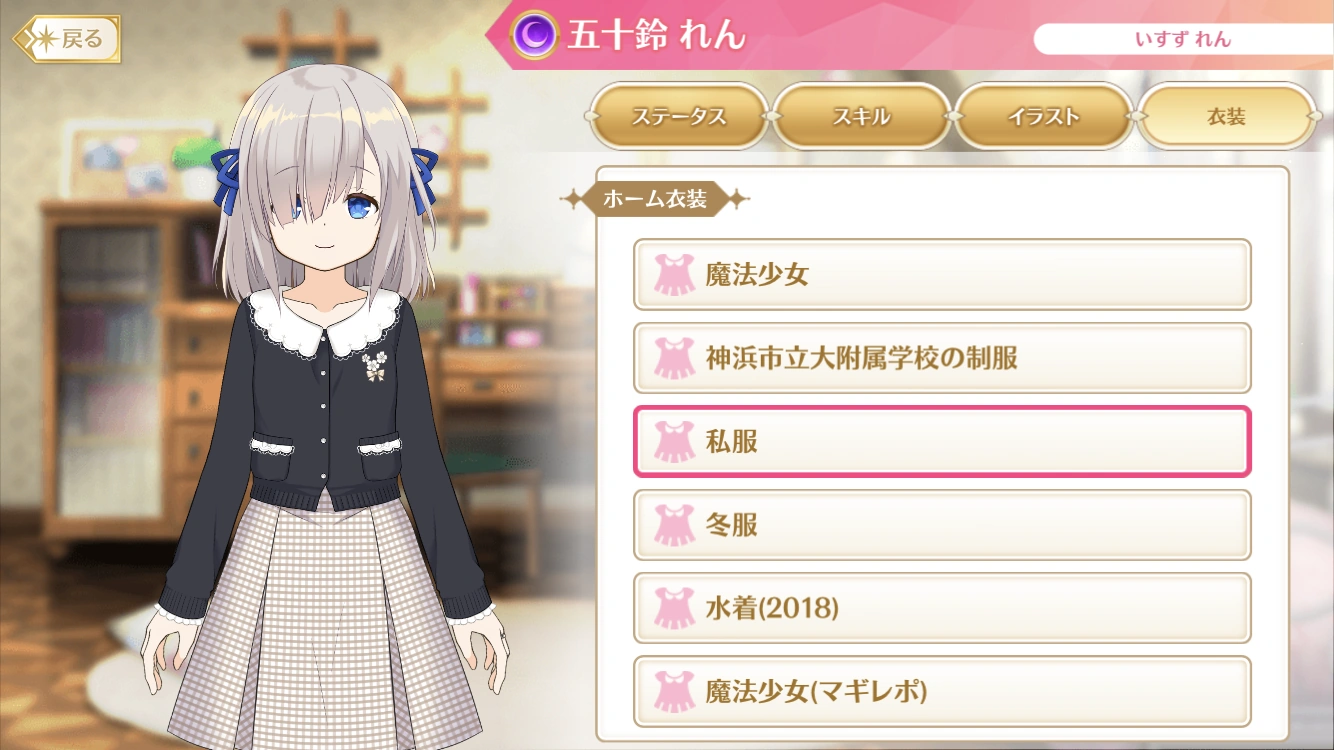
Task: Select 水着(2018) swimsuit costume
Action: pos(942,608)
